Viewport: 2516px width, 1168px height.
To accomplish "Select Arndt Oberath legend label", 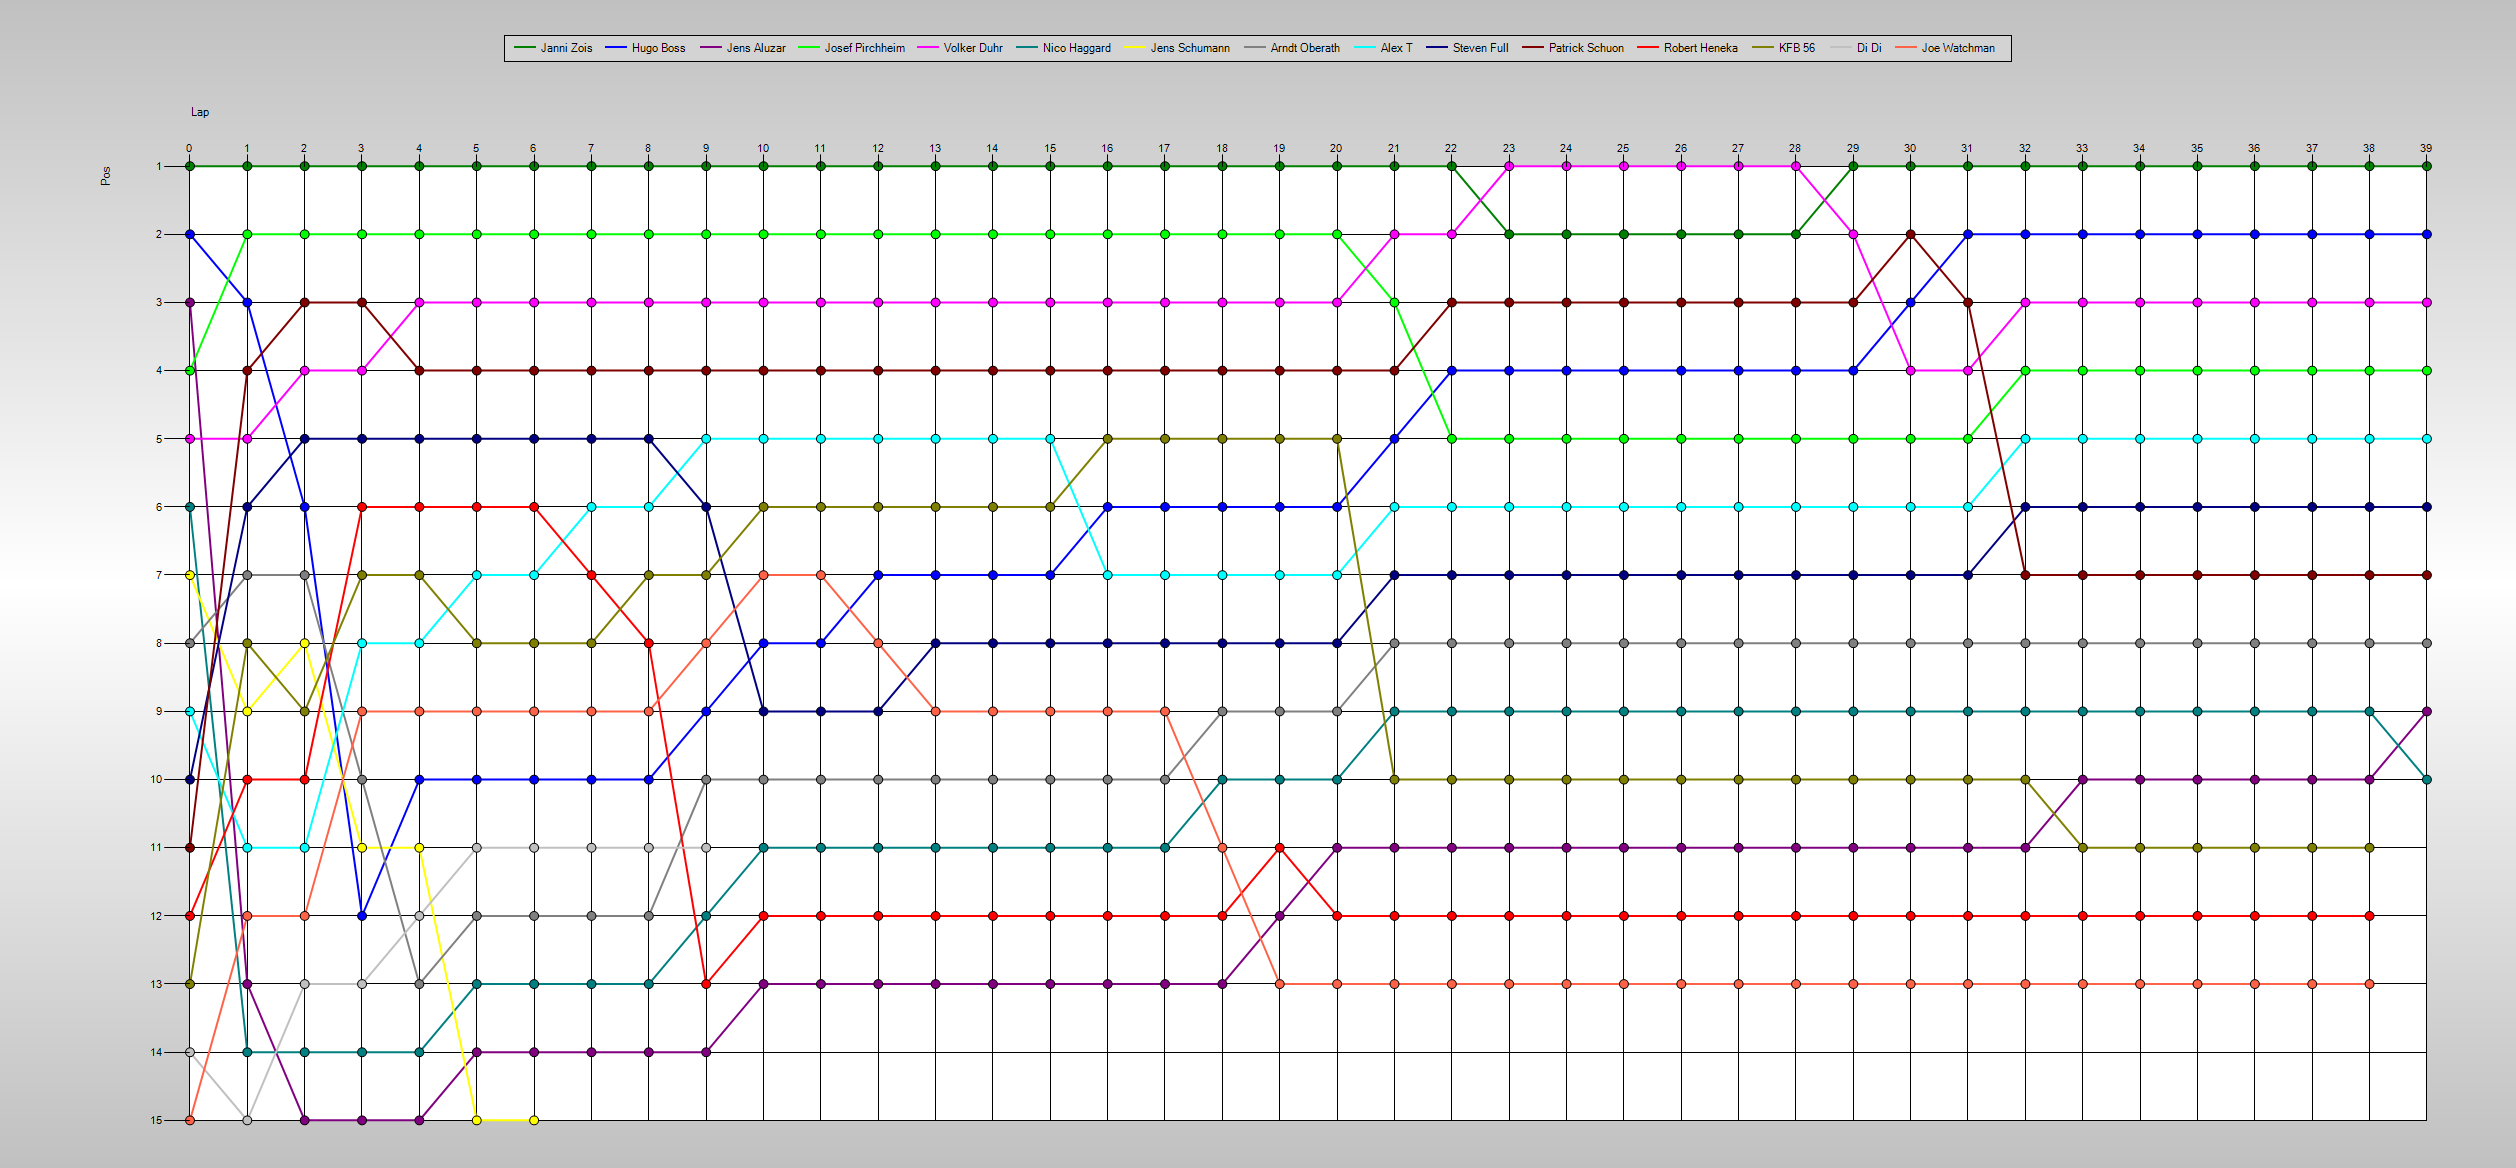I will click(1304, 48).
